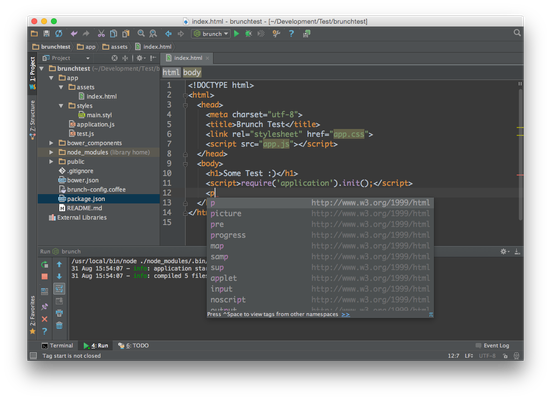The image size is (551, 400).
Task: Click the Help question mark toolbar icon
Action: click(291, 34)
